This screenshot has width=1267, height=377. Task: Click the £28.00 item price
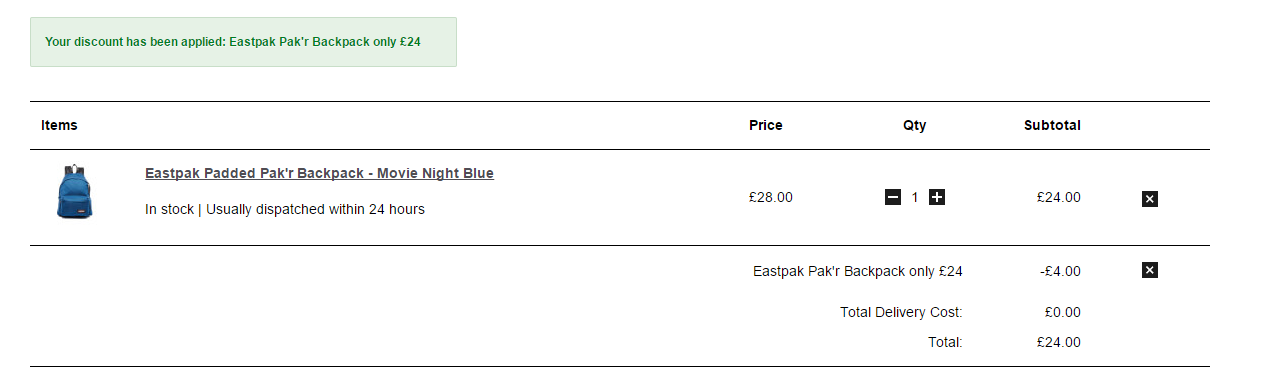point(771,197)
